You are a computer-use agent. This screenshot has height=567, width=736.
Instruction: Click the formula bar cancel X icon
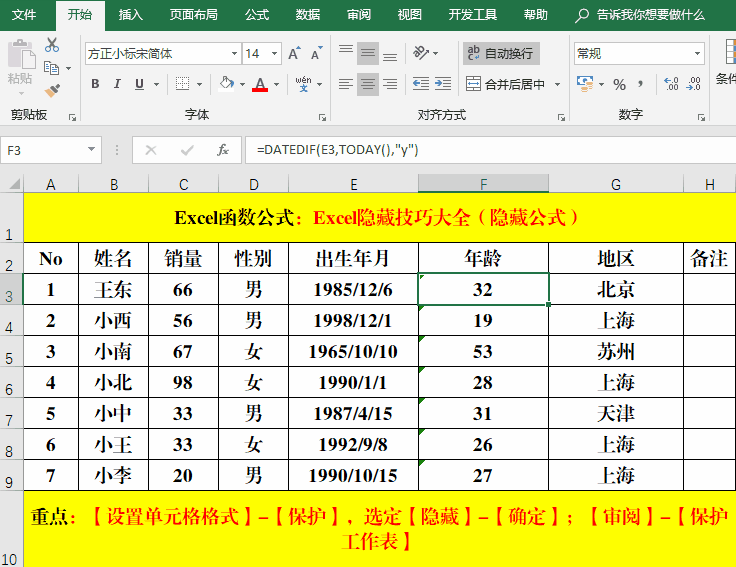click(151, 150)
